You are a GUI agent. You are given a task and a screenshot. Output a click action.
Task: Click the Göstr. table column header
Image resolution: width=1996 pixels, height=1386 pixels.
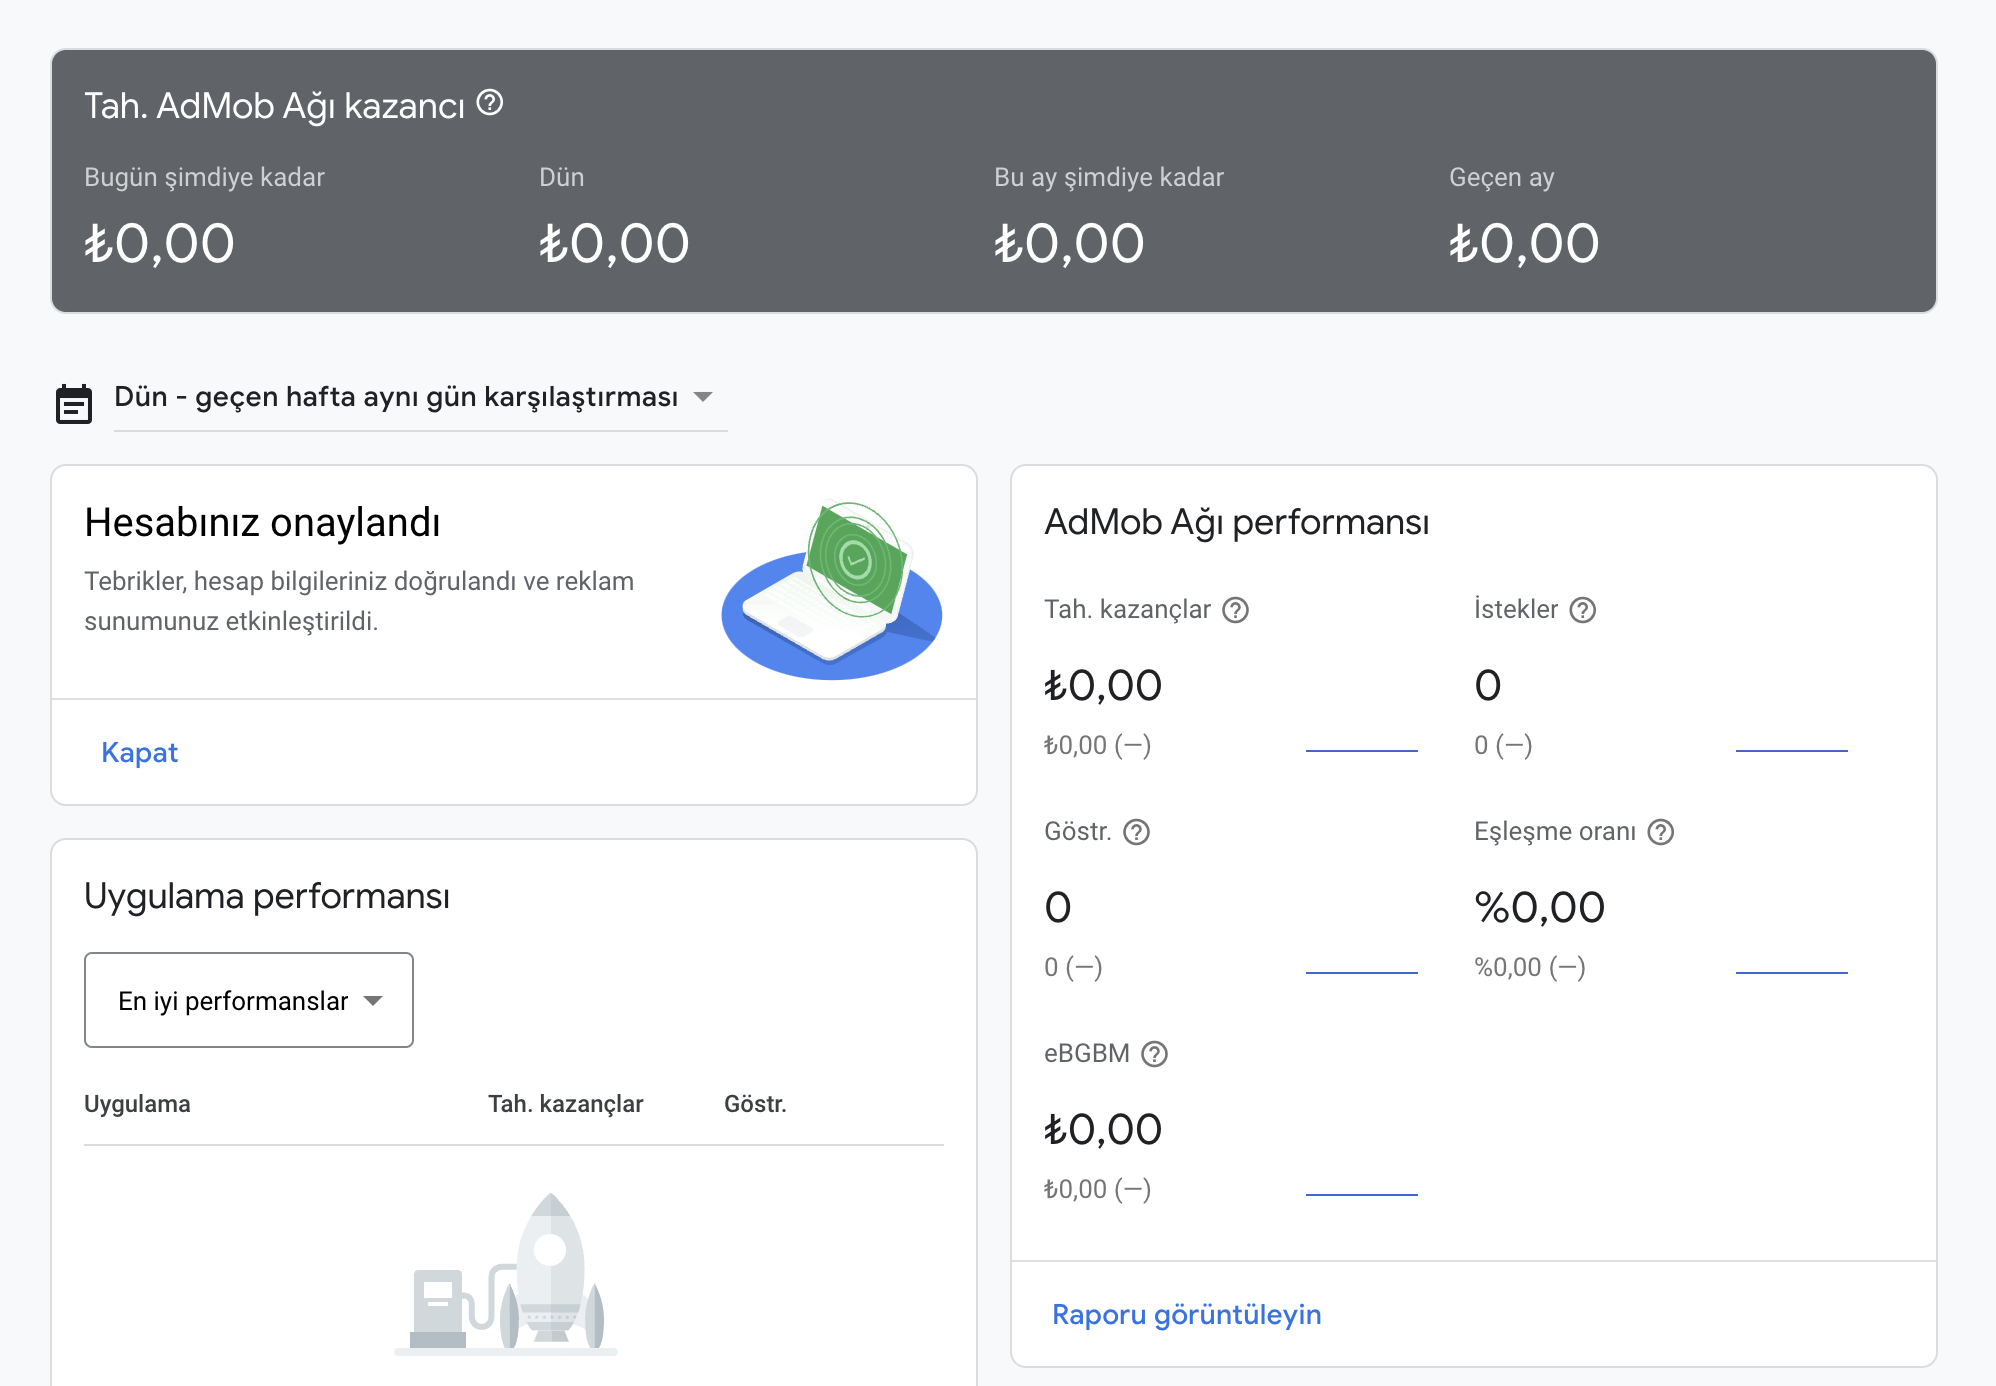(755, 1104)
